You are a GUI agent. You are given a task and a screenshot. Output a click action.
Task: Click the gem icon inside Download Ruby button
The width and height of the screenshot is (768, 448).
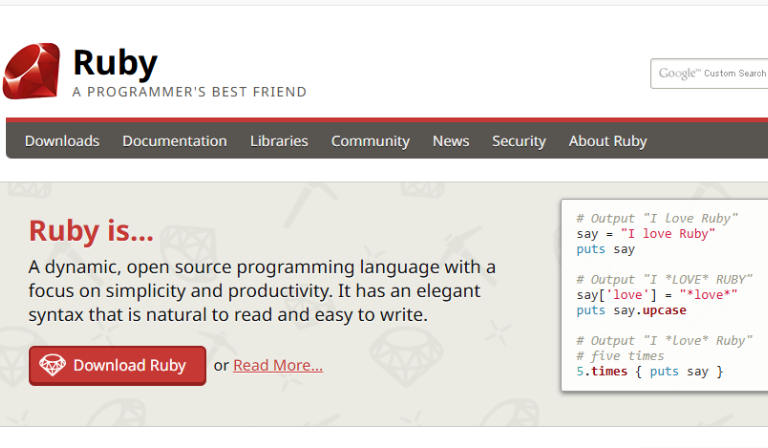click(x=52, y=365)
